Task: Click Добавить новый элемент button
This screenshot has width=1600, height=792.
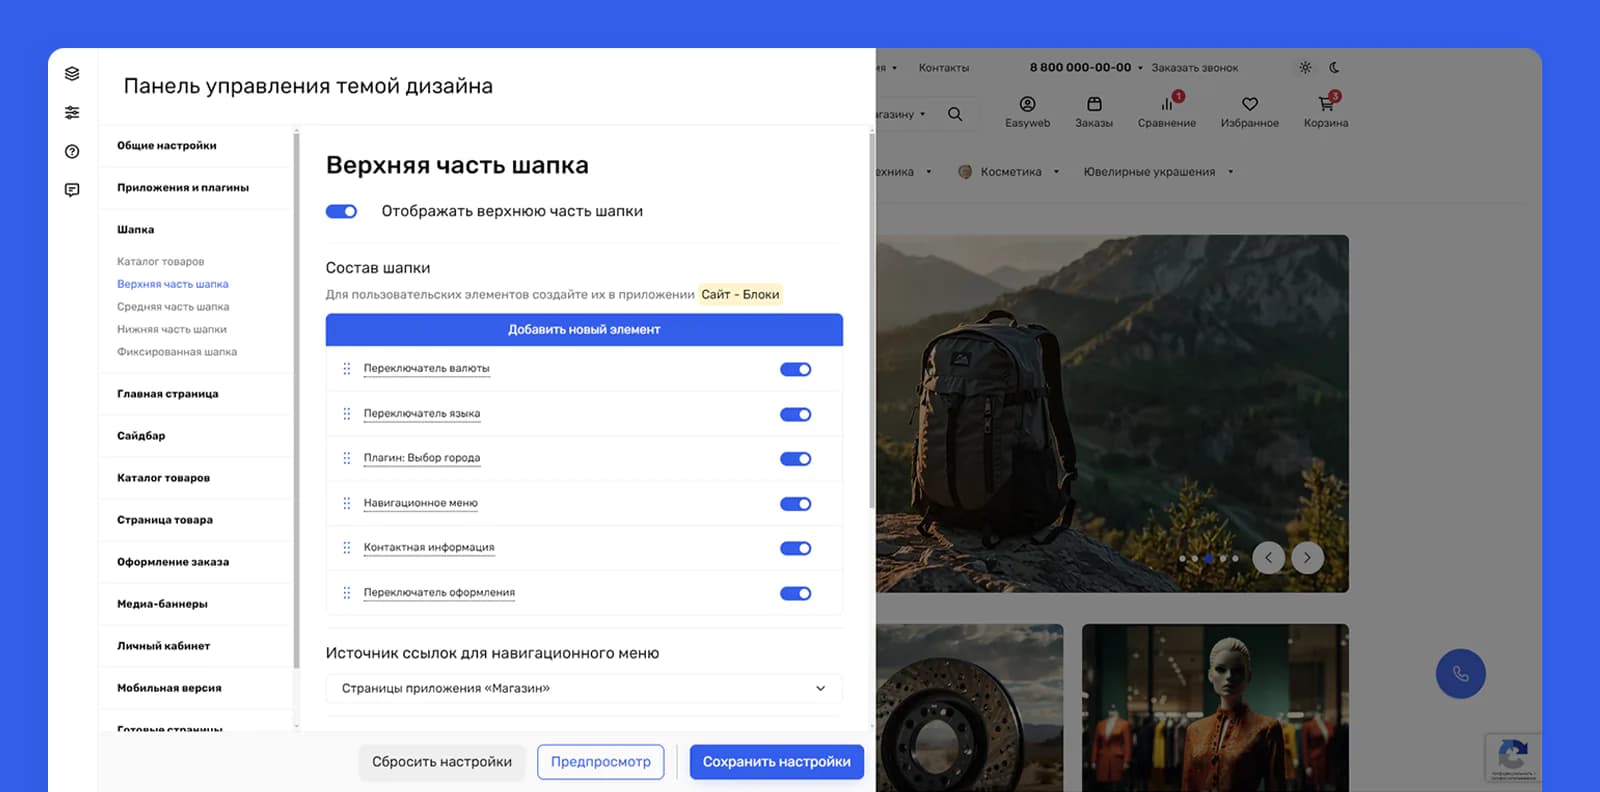Action: [x=584, y=330]
